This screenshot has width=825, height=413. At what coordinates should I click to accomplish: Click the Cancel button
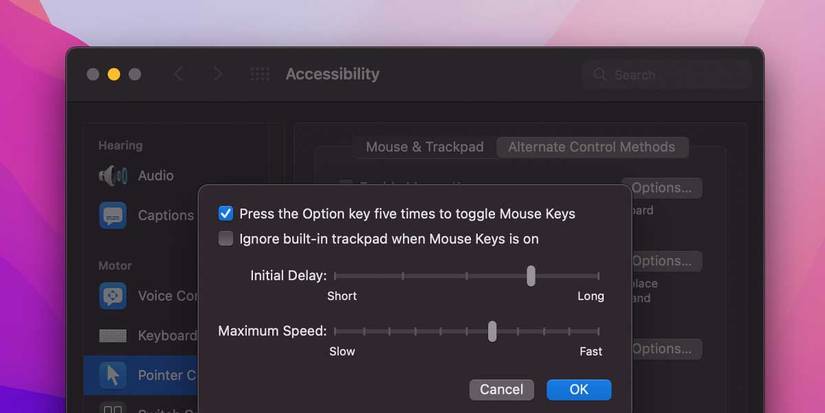(x=501, y=389)
